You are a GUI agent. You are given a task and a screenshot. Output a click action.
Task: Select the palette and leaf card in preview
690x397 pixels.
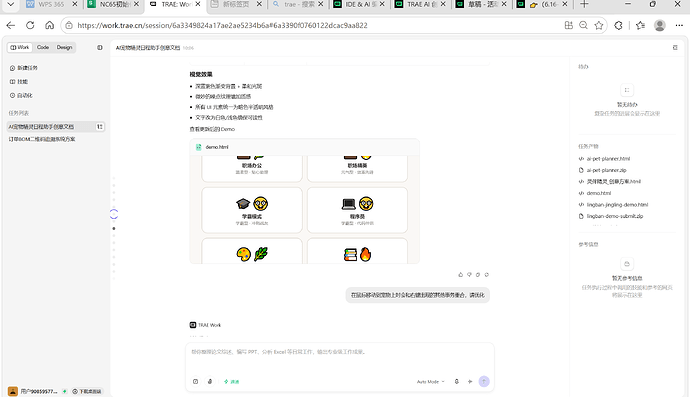pos(252,251)
